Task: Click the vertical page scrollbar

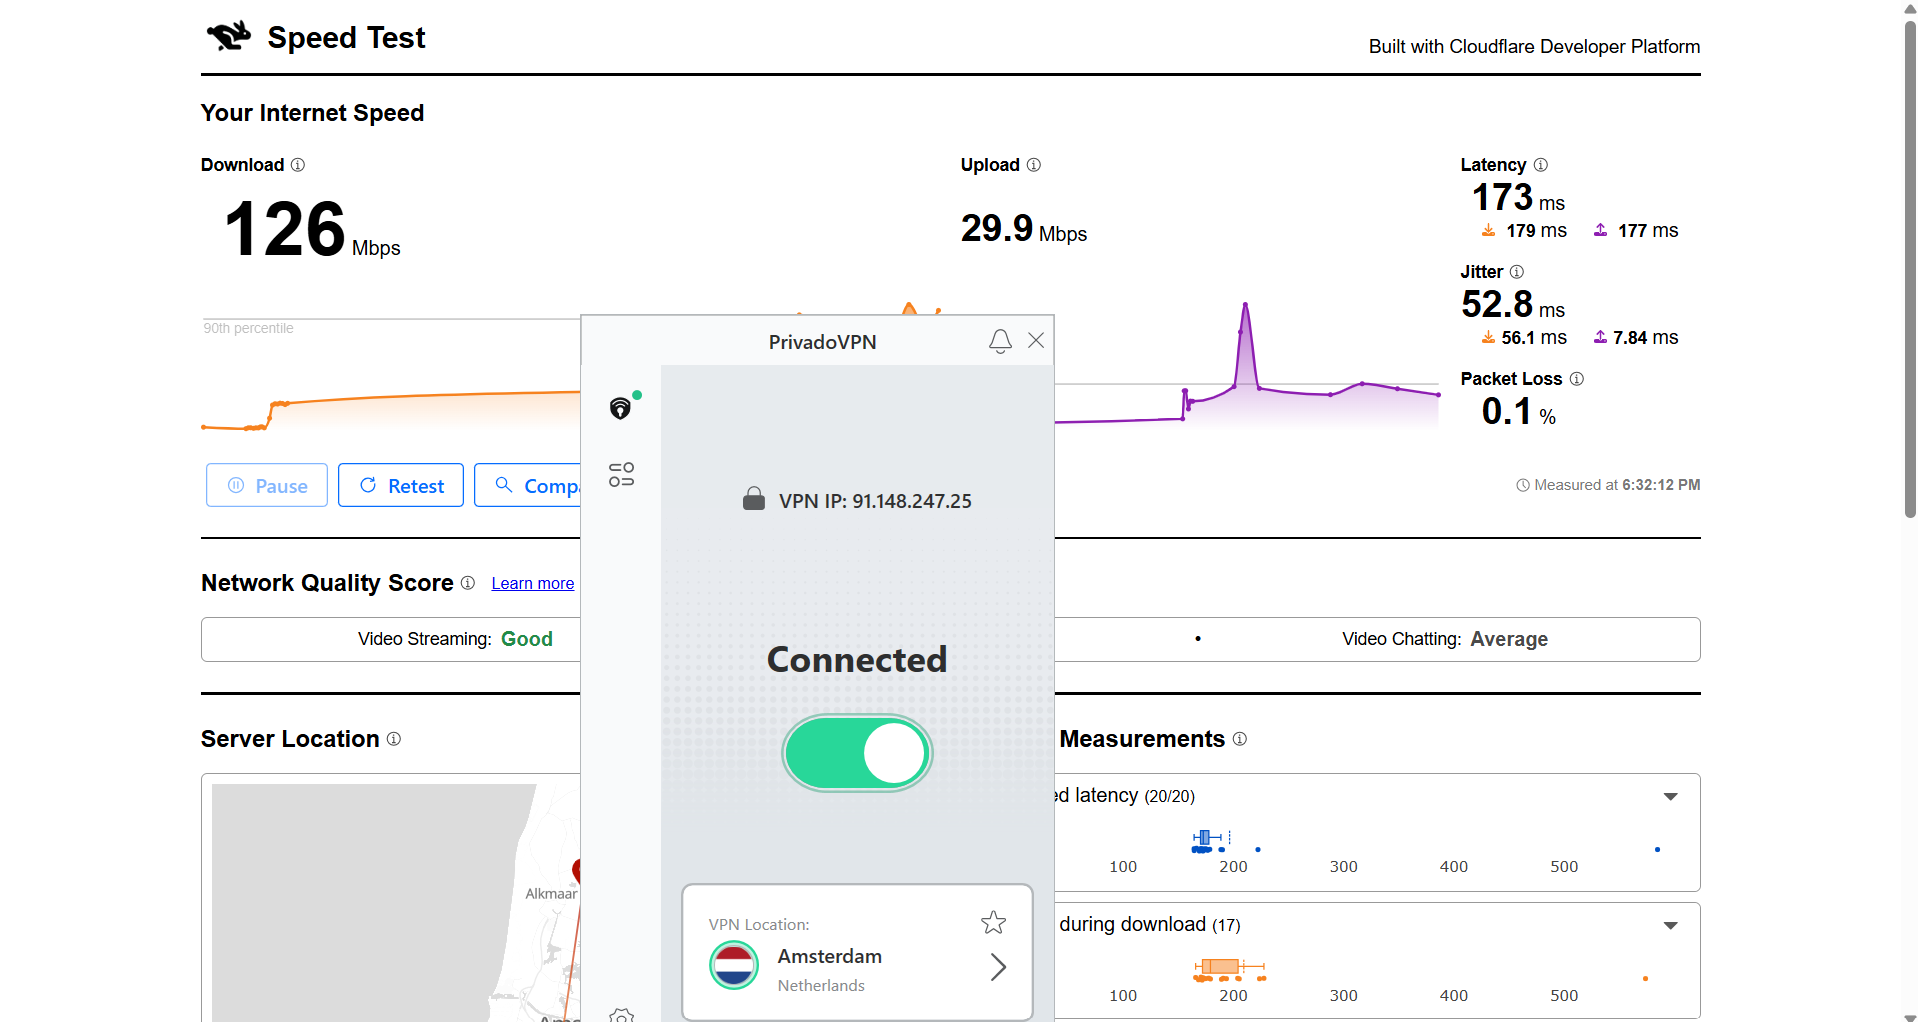Action: pyautogui.click(x=1910, y=268)
